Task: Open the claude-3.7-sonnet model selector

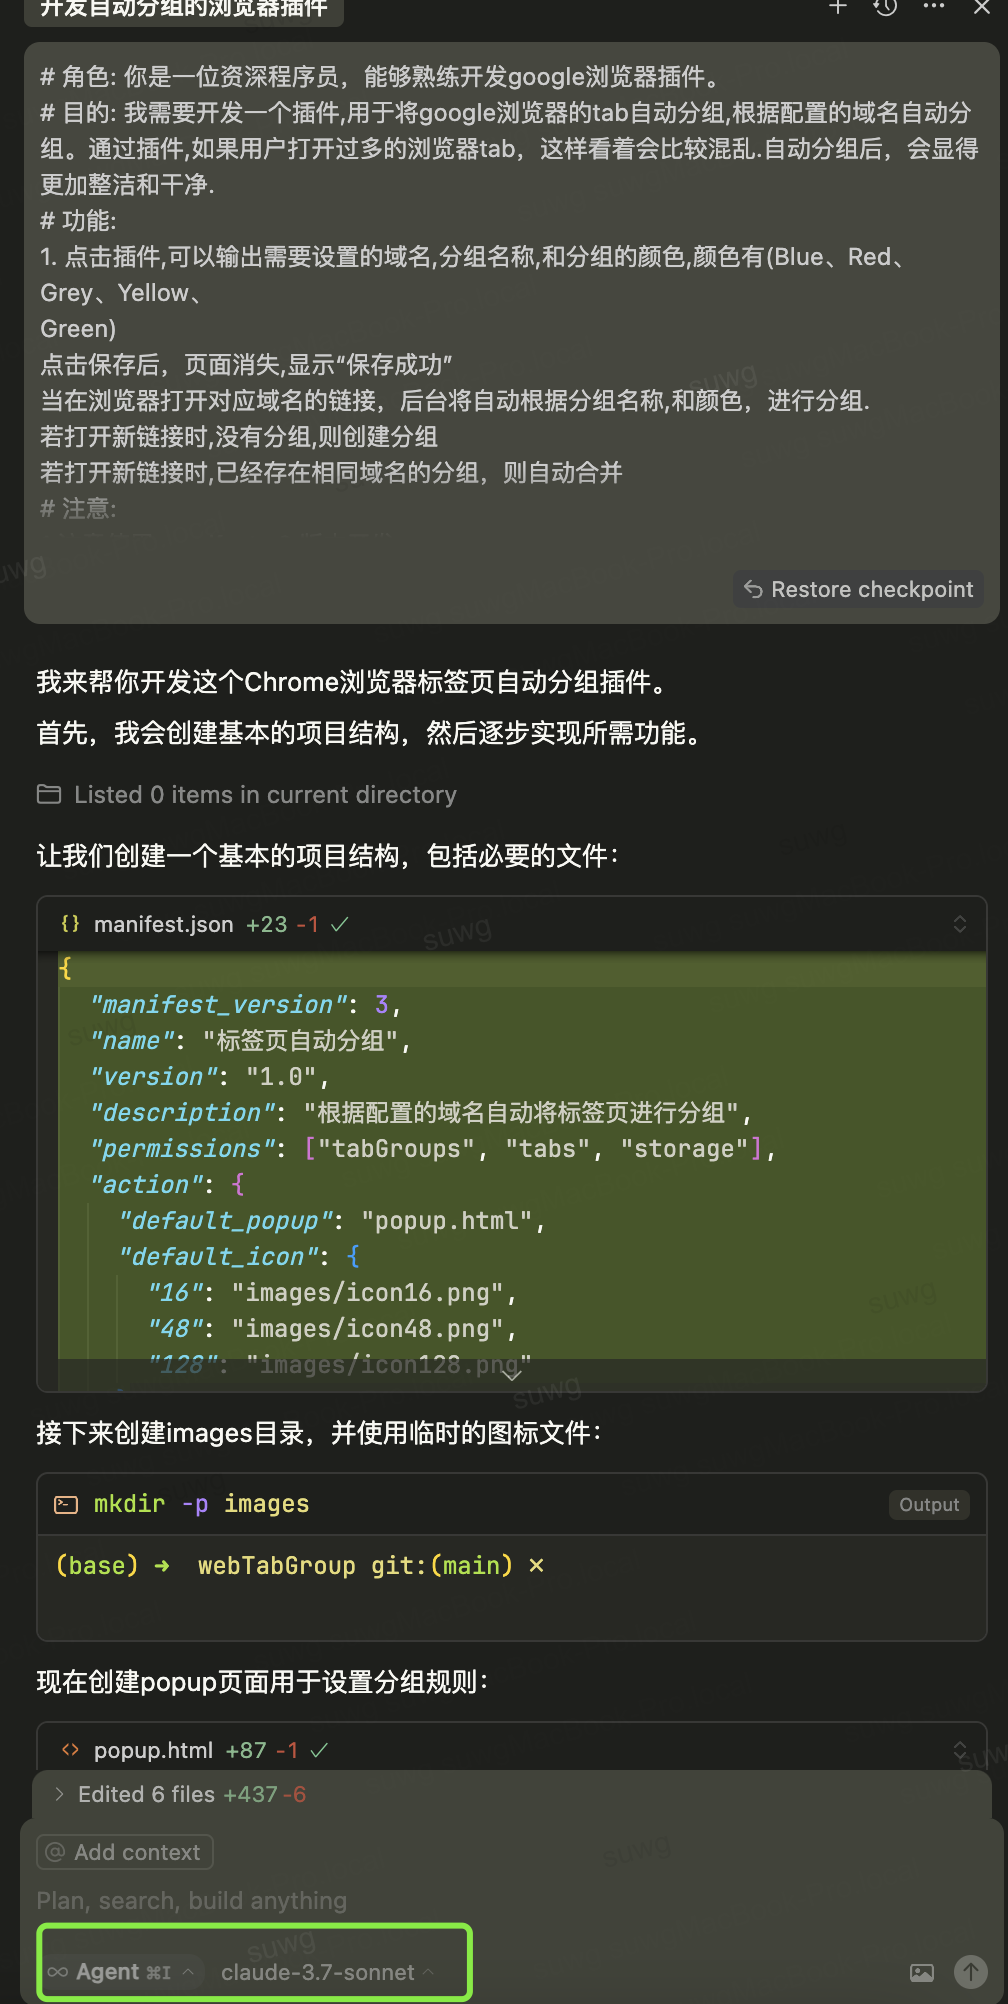Action: click(327, 1972)
